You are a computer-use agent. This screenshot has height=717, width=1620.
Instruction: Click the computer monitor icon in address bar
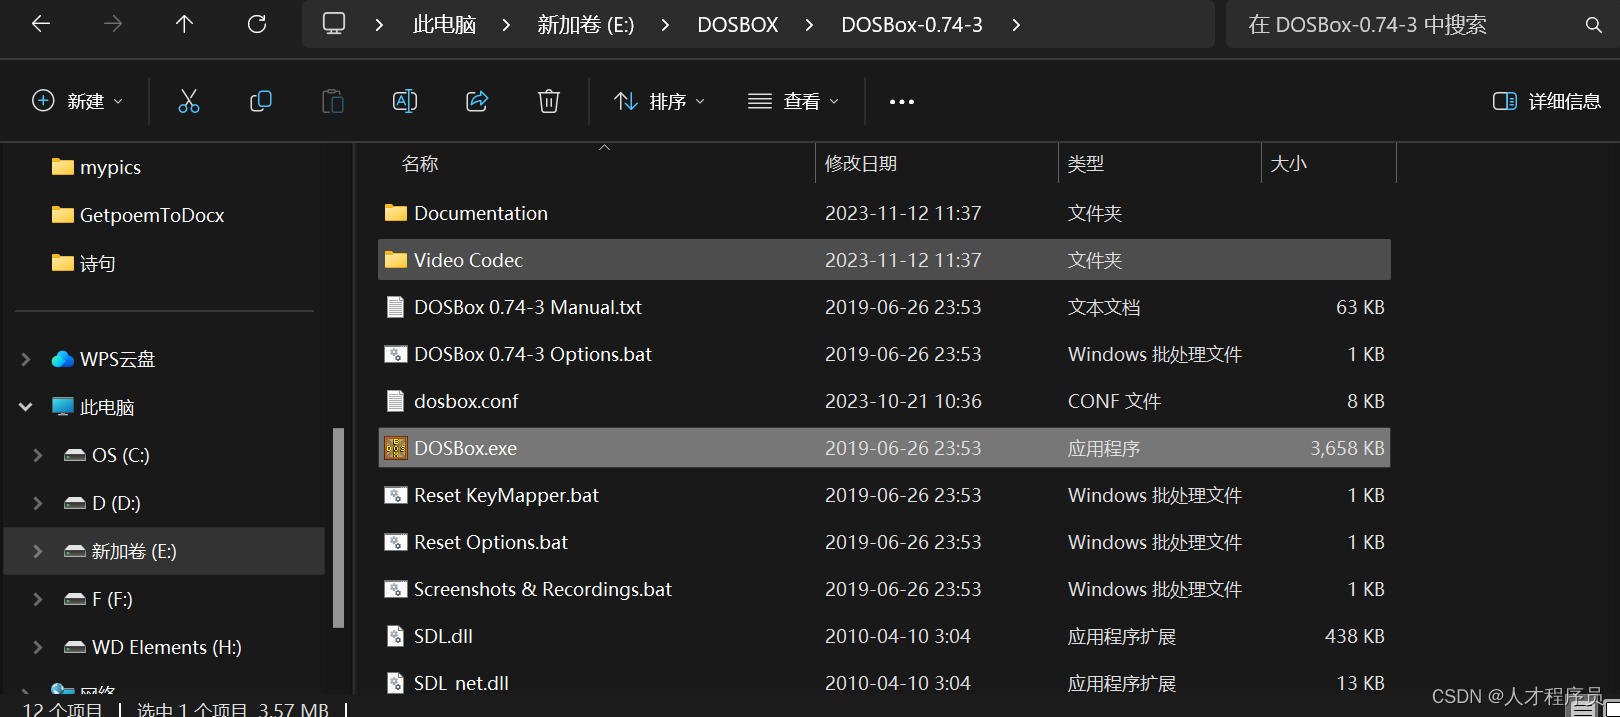[334, 24]
